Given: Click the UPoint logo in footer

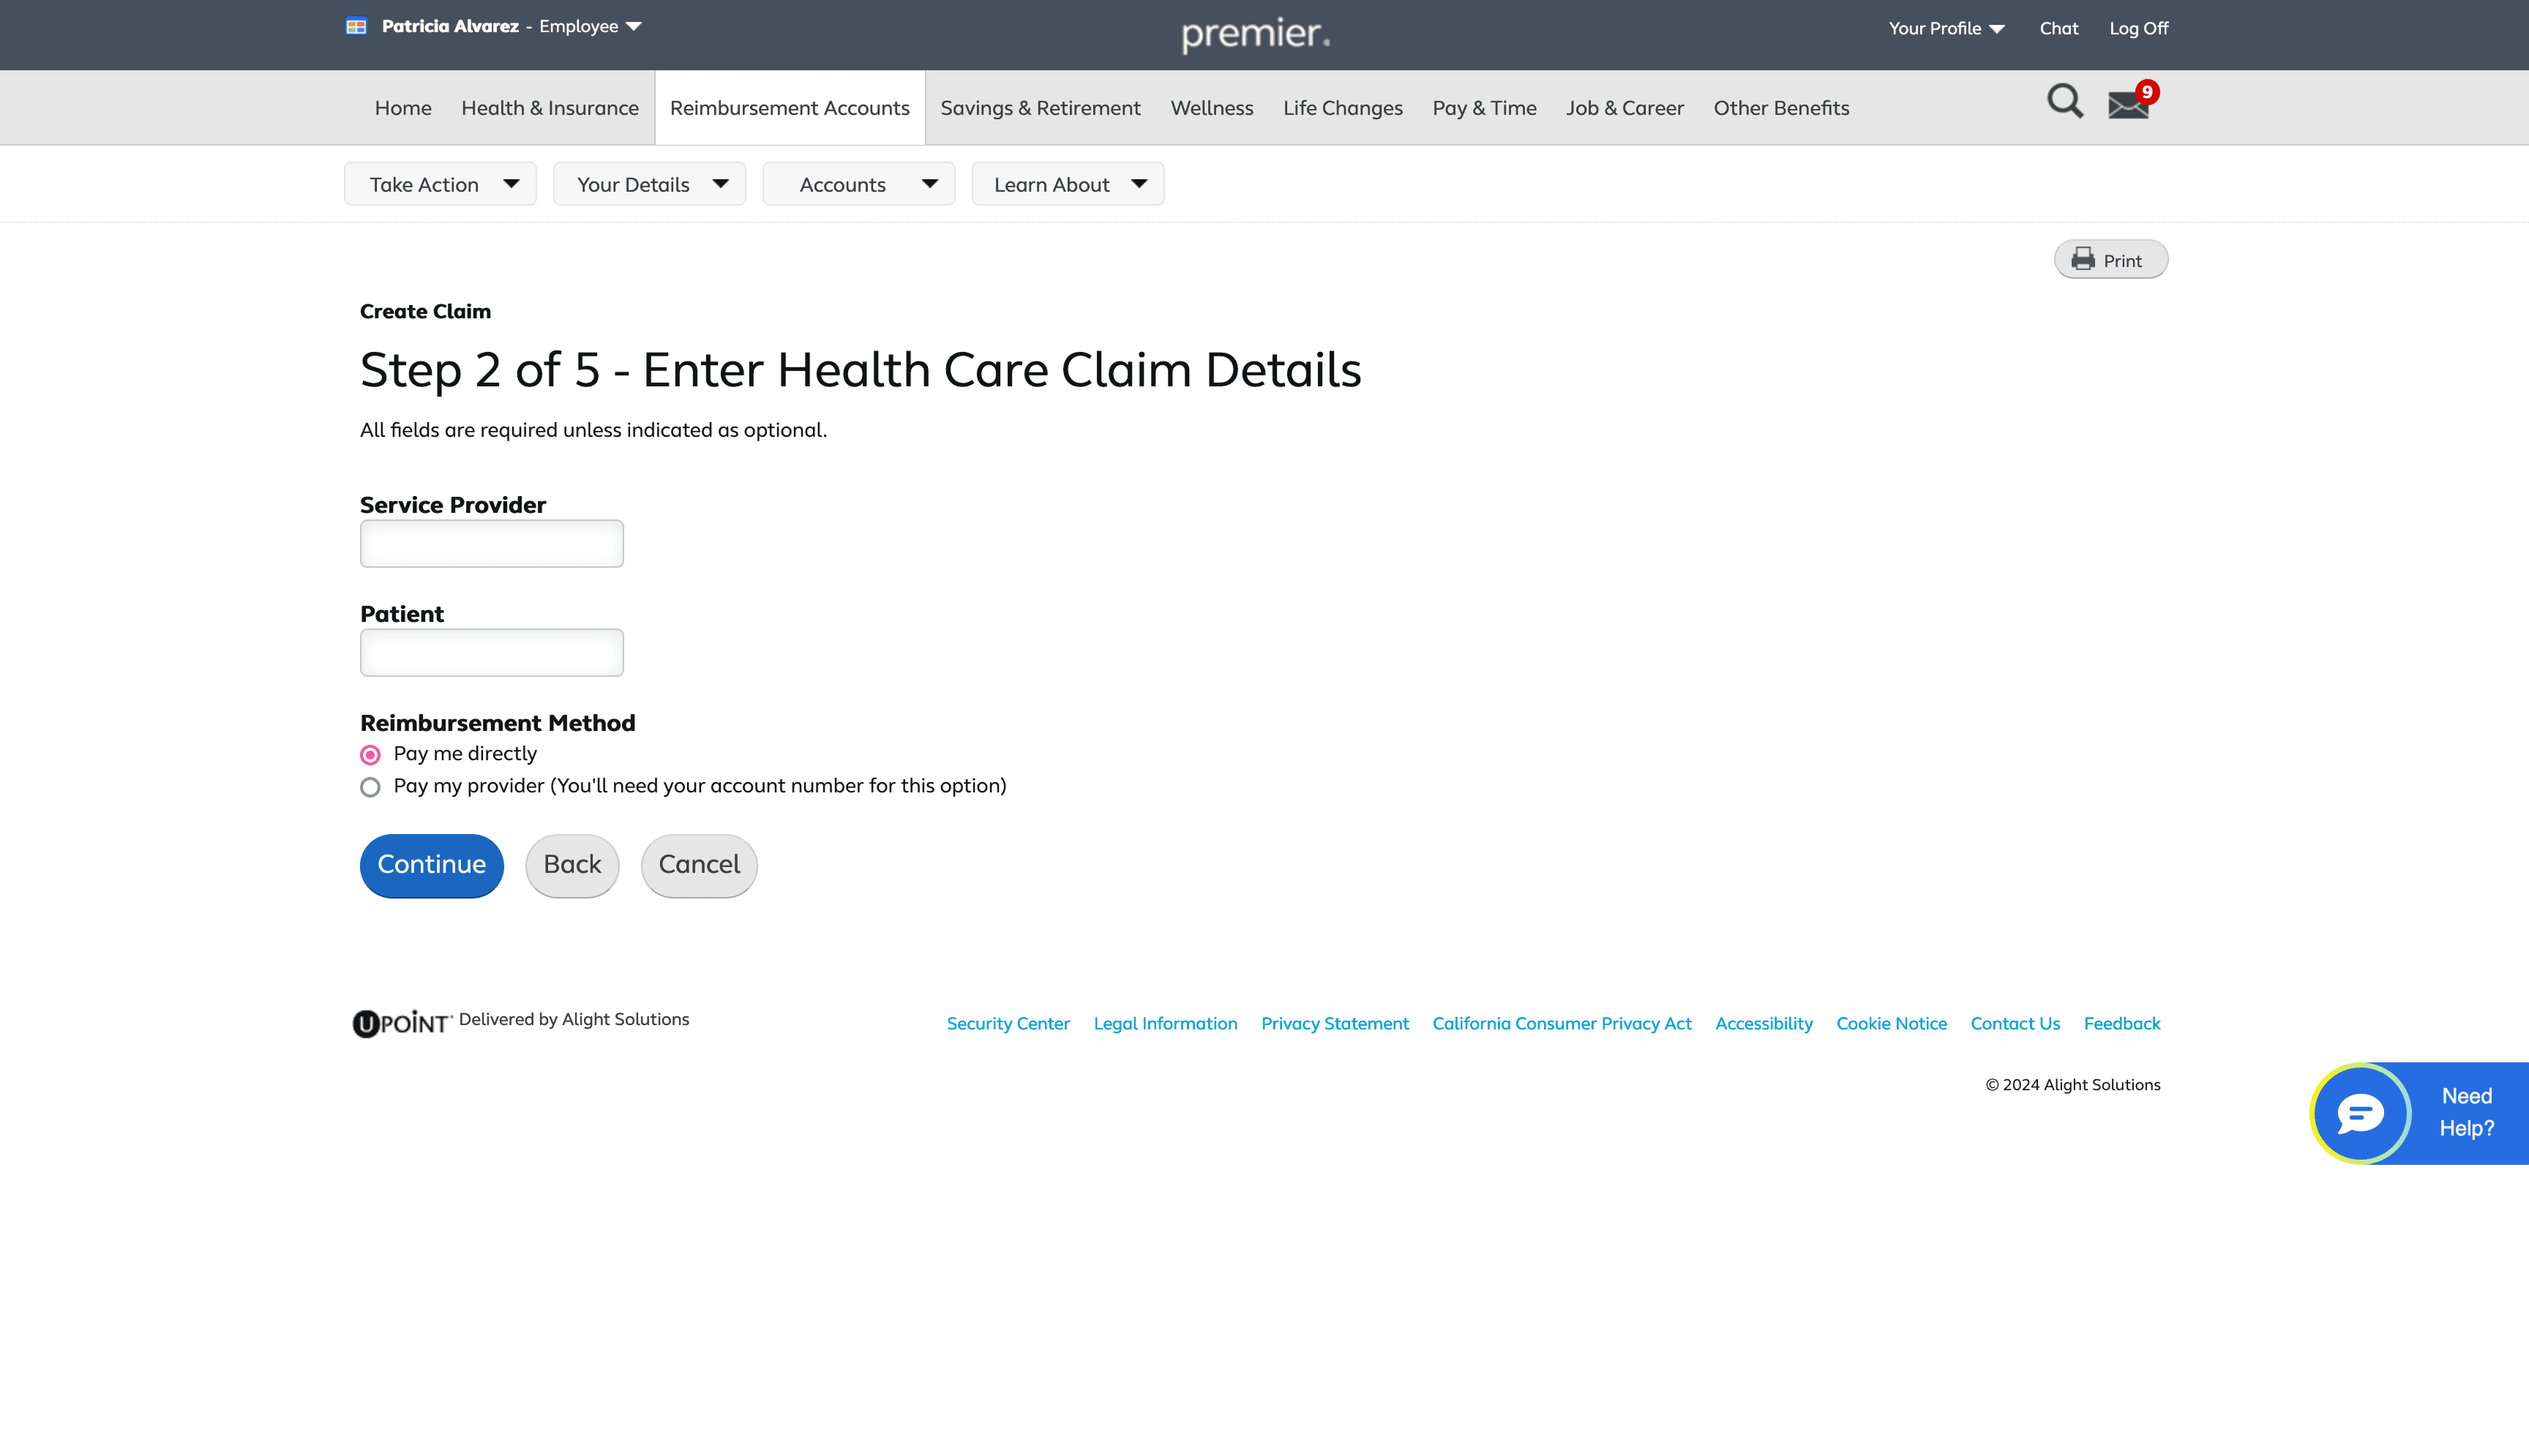Looking at the screenshot, I should [402, 1022].
